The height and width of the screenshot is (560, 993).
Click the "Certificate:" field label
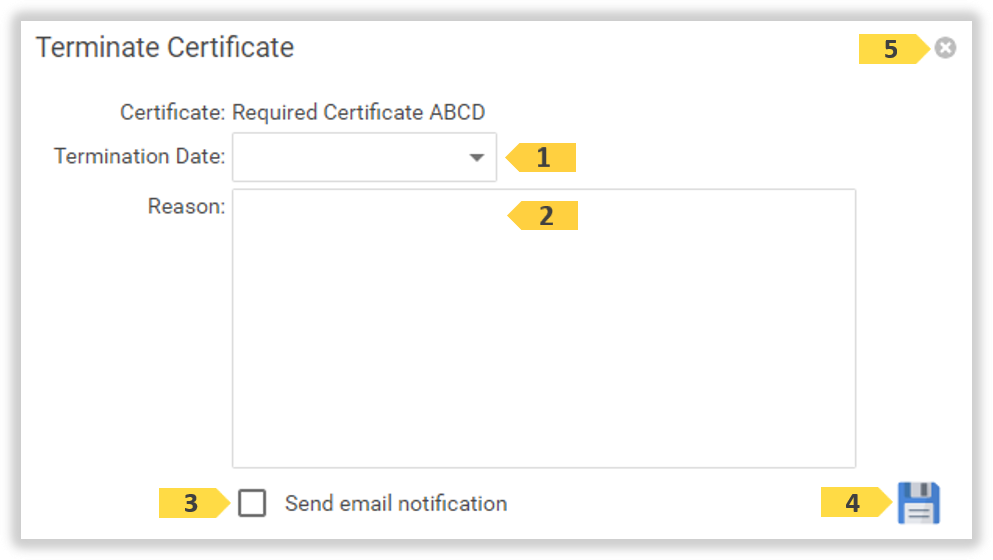pyautogui.click(x=173, y=112)
